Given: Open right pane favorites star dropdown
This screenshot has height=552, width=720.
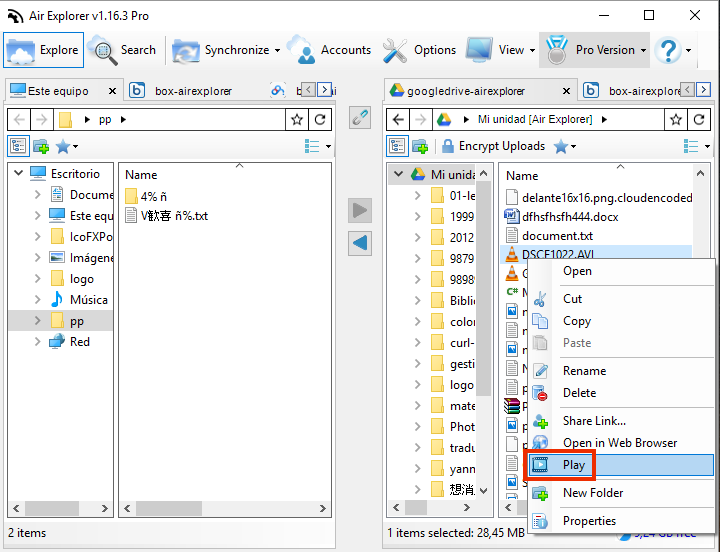Looking at the screenshot, I should pos(565,147).
